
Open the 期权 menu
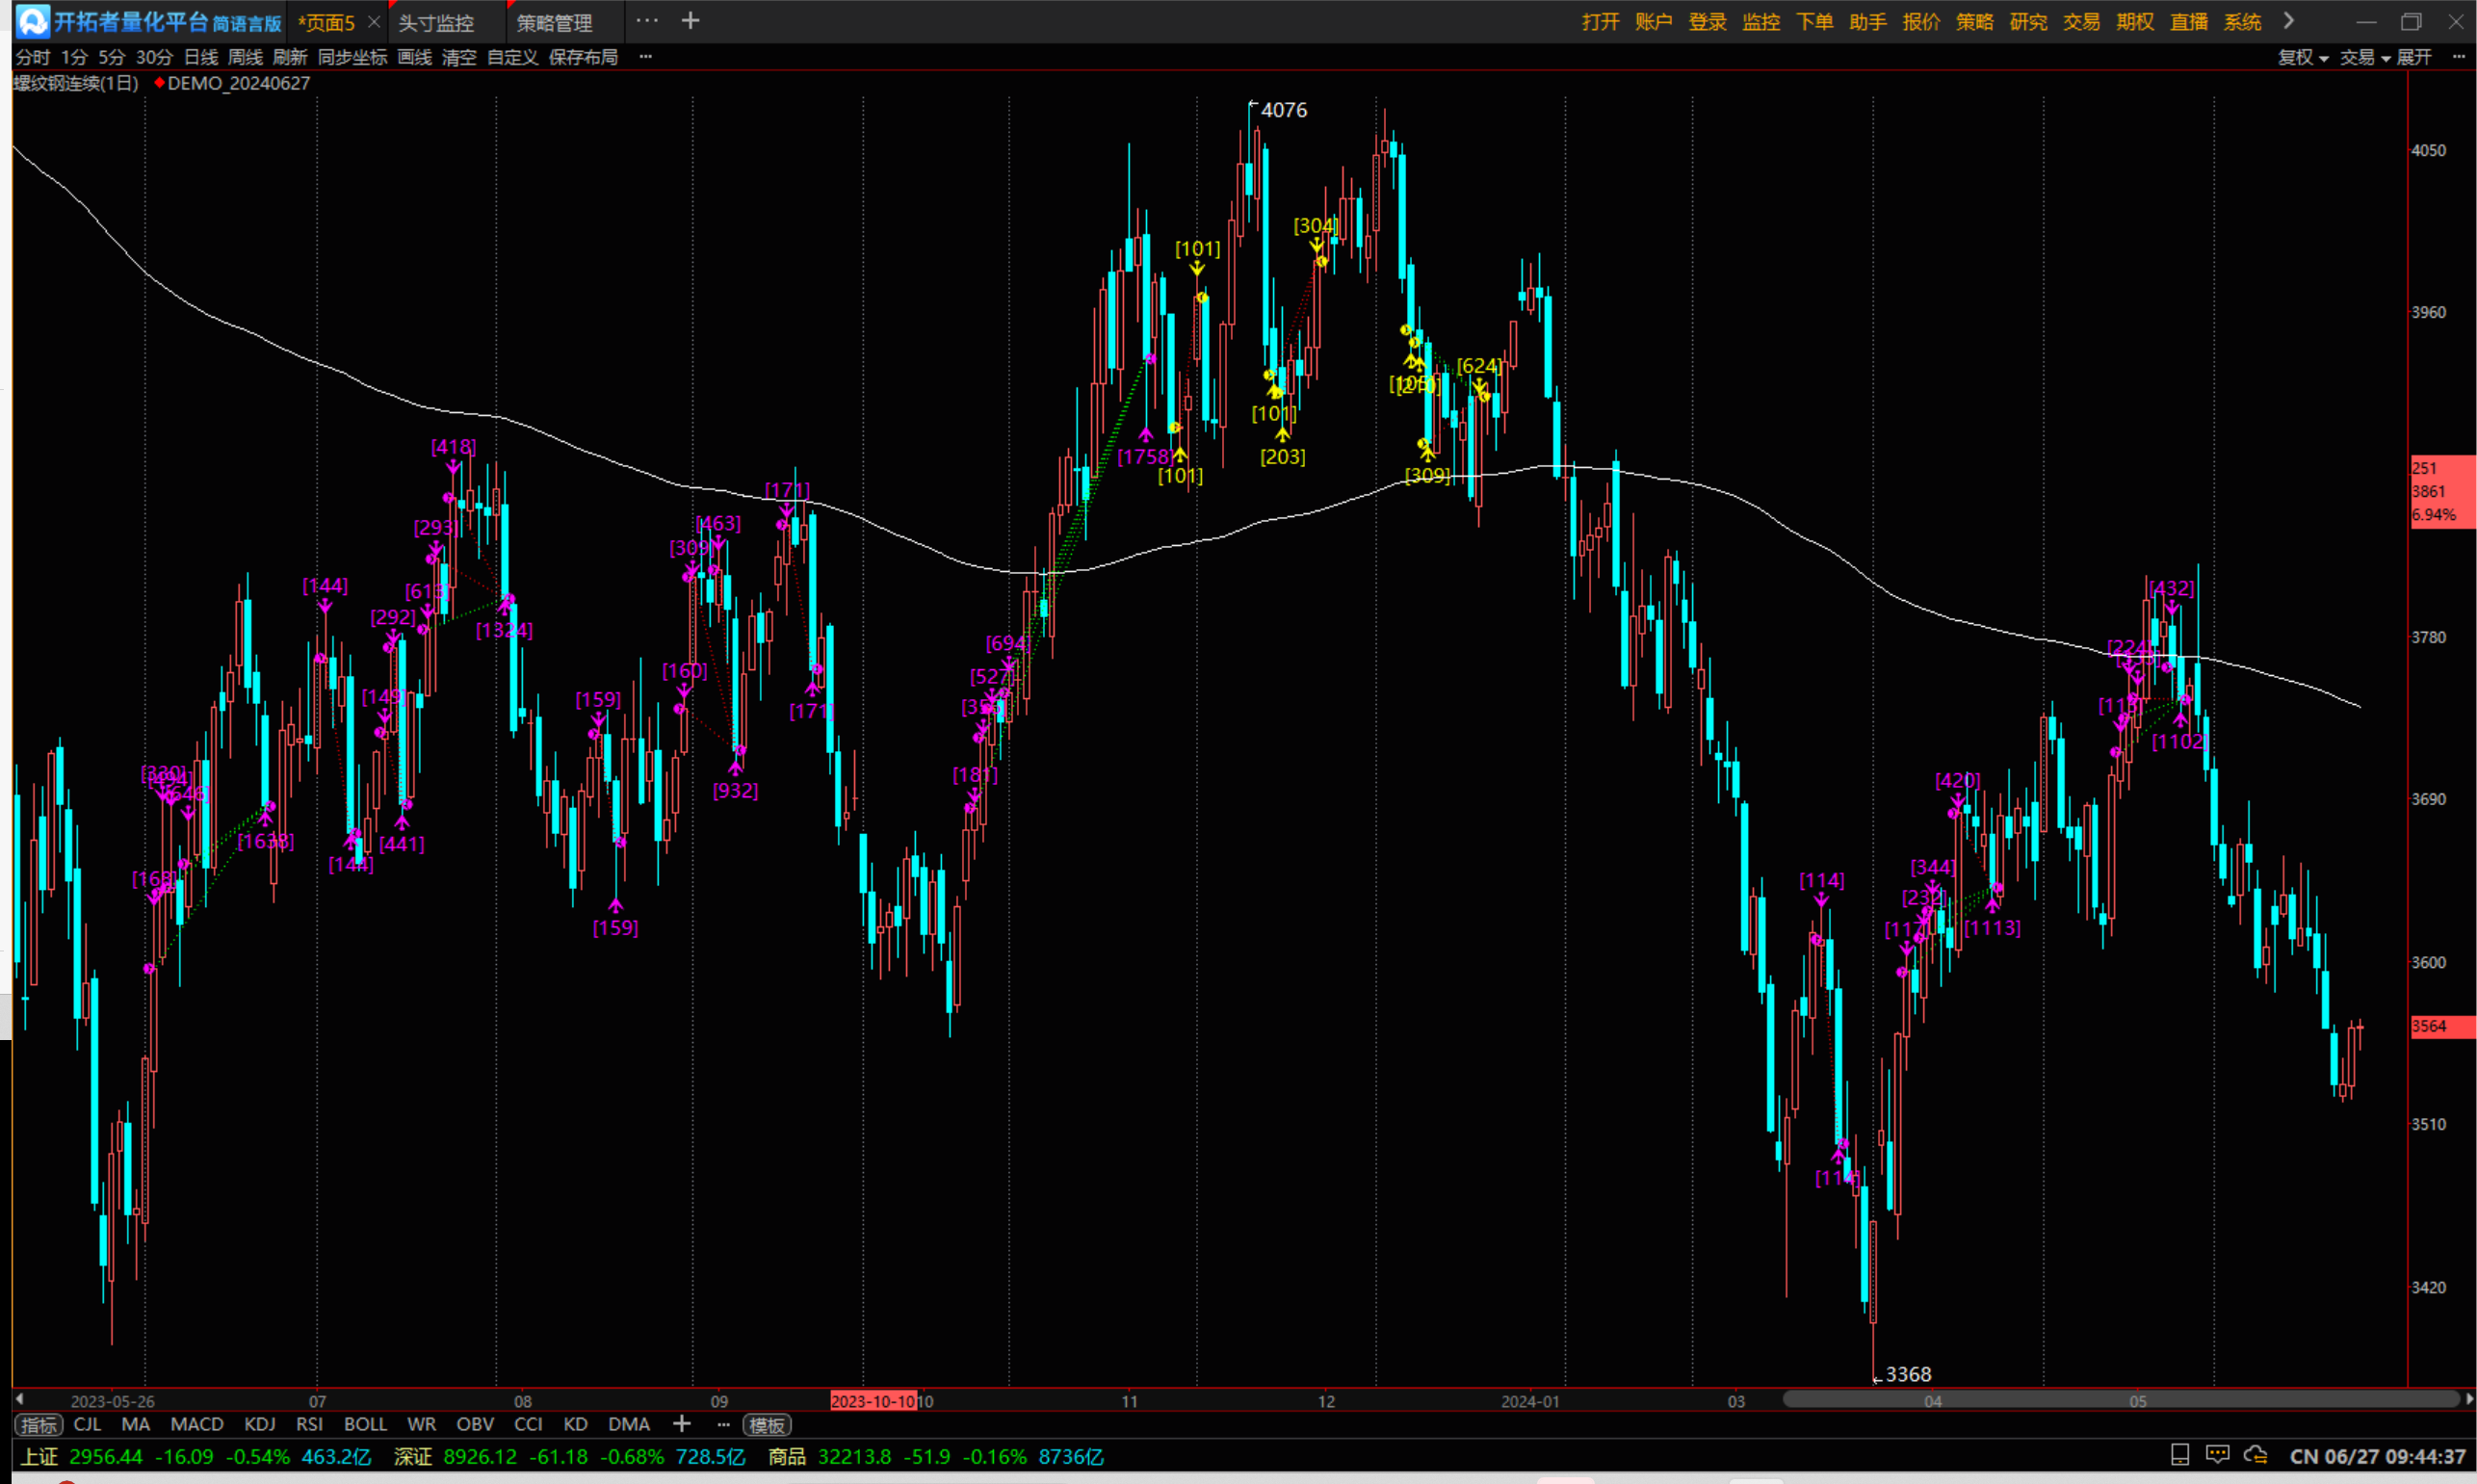pos(2135,21)
